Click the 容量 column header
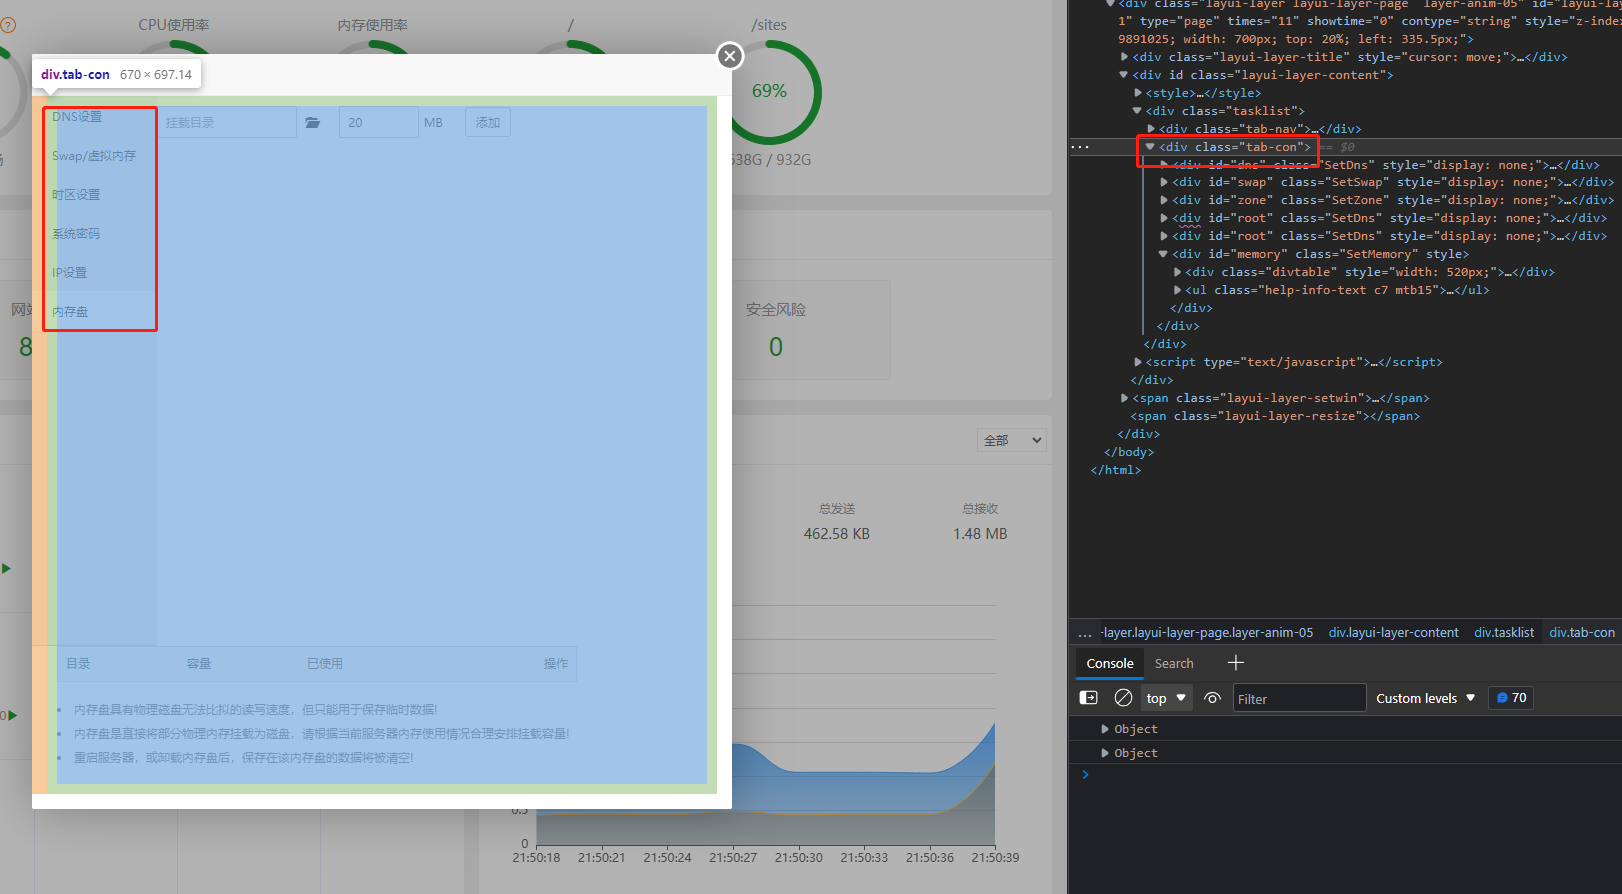 [x=199, y=664]
